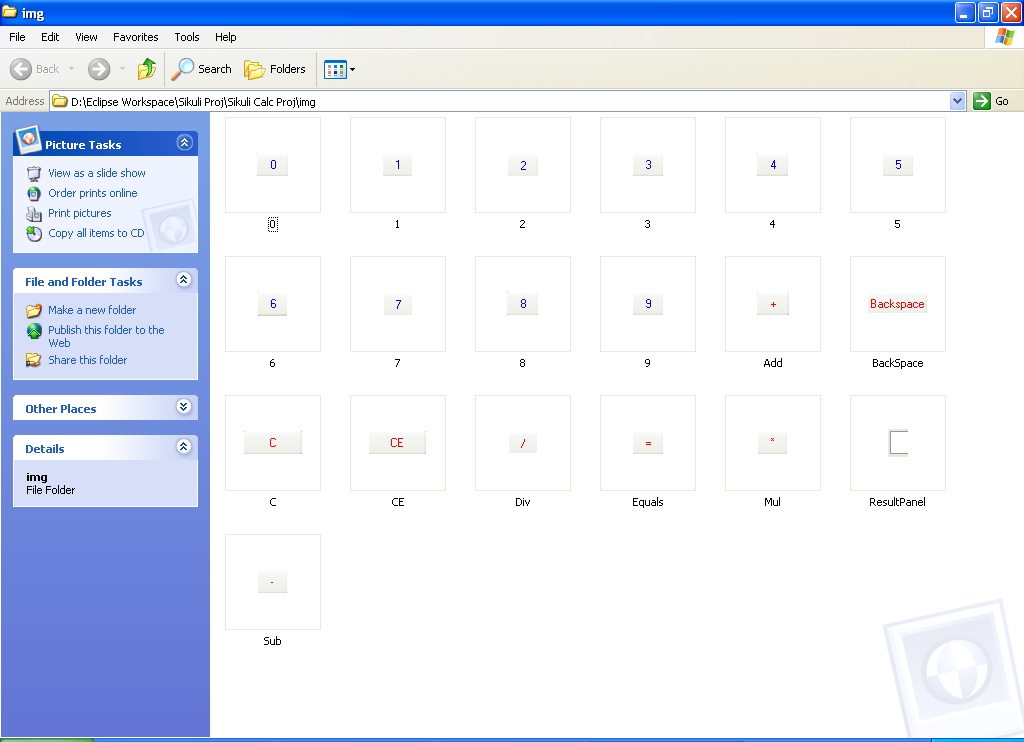Screen dimensions: 1024x742
Task: Select the Equals image thumbnail
Action: [x=647, y=443]
